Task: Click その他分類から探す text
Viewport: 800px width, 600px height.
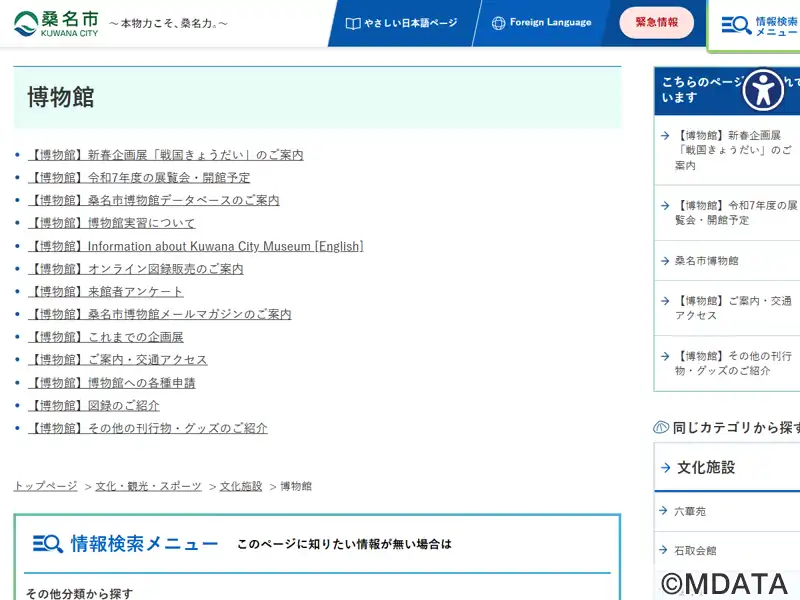Action: 79,593
